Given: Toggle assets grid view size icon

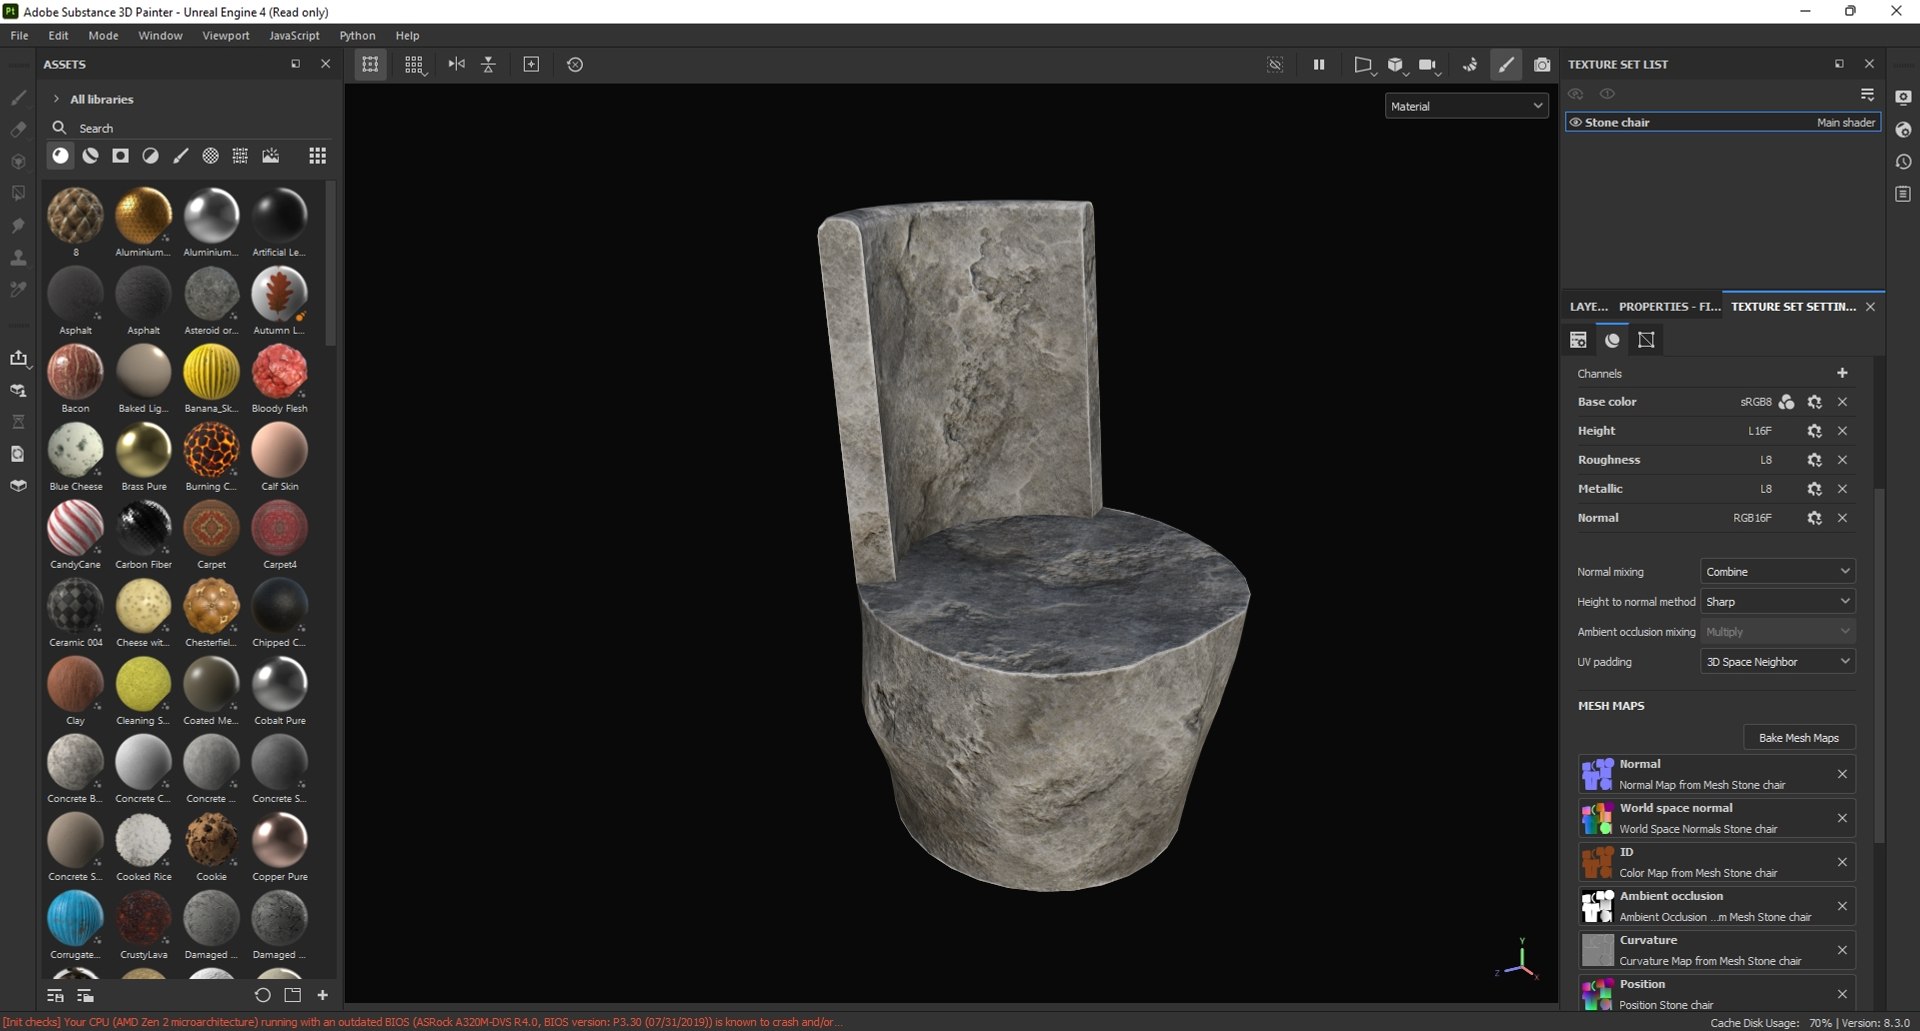Looking at the screenshot, I should click(x=317, y=156).
